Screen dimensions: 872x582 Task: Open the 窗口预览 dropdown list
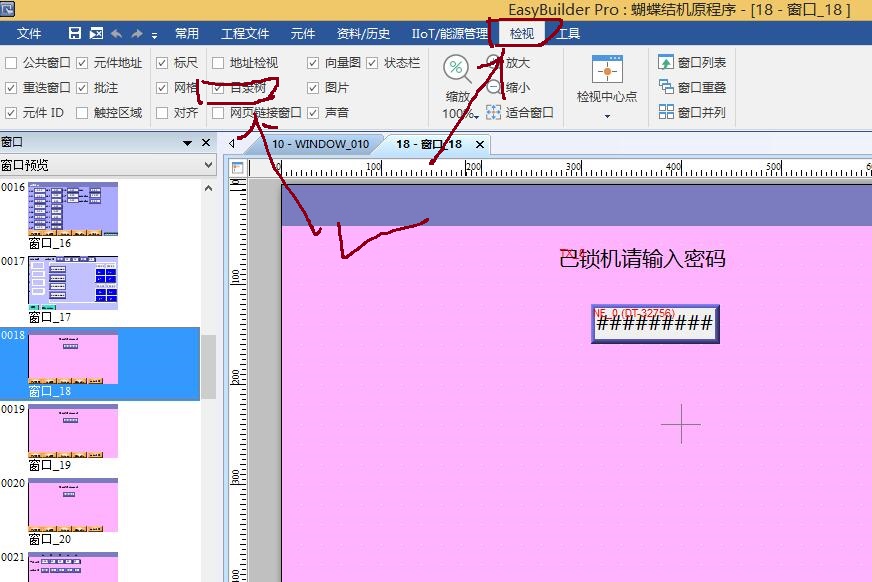(208, 165)
